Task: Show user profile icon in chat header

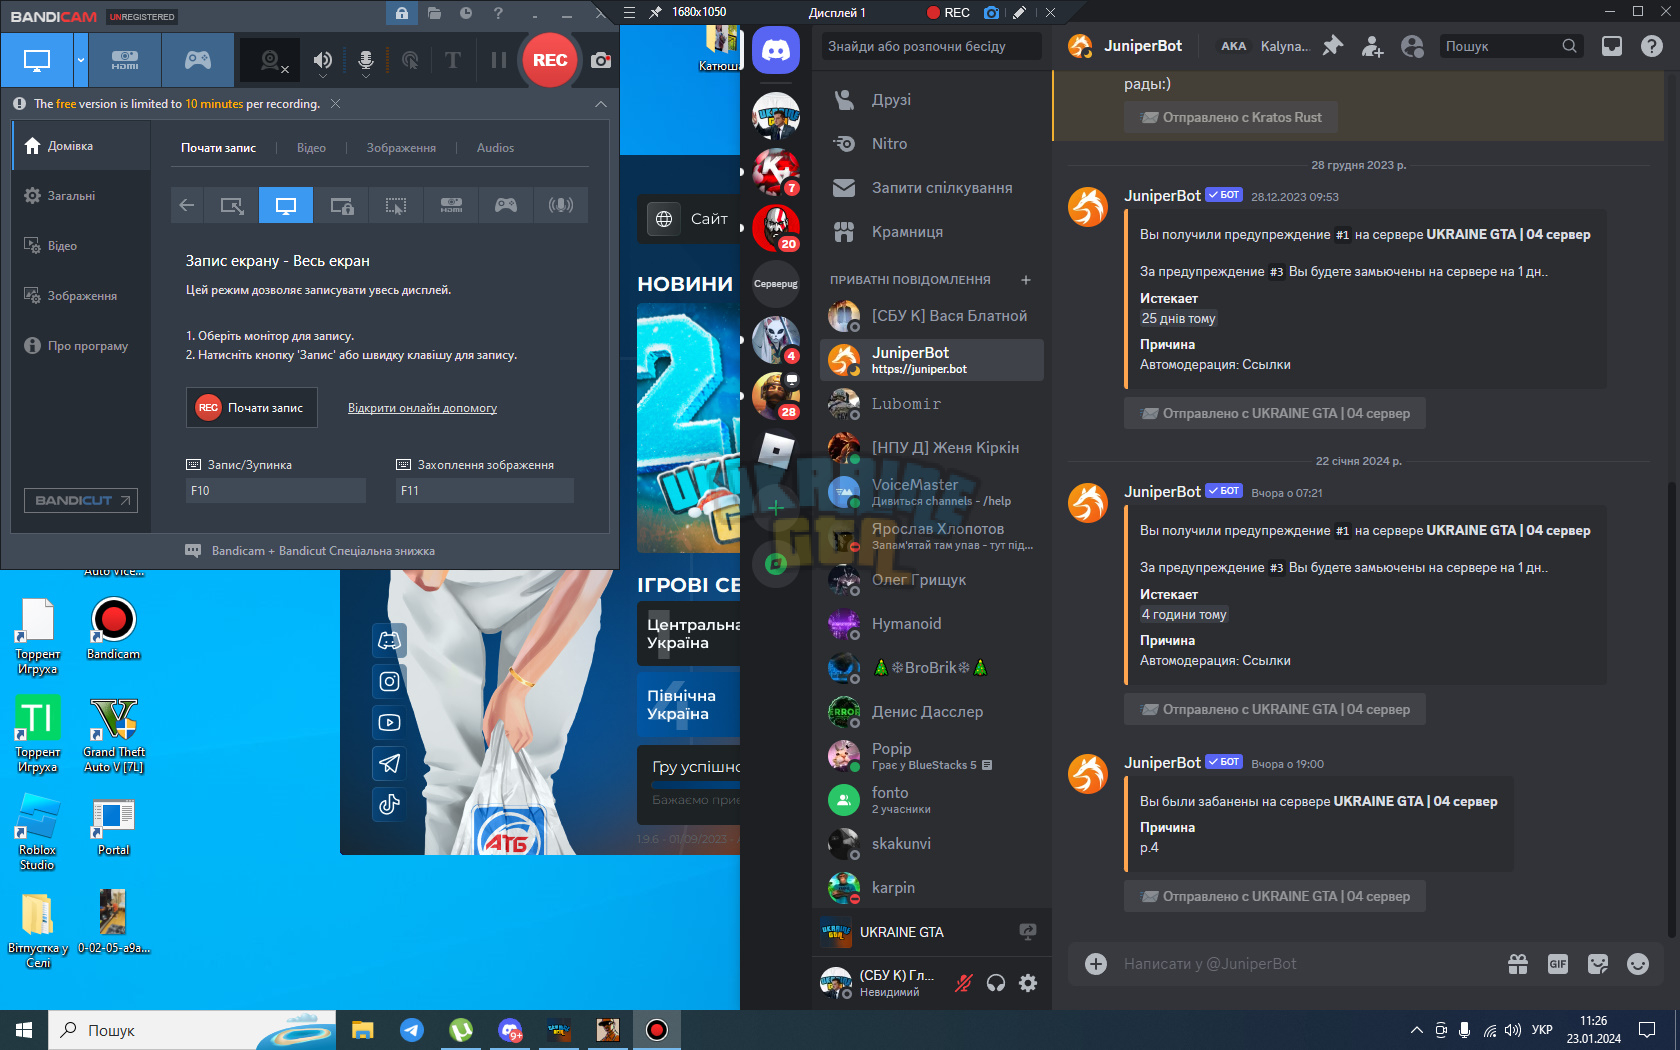Action: 1412,46
